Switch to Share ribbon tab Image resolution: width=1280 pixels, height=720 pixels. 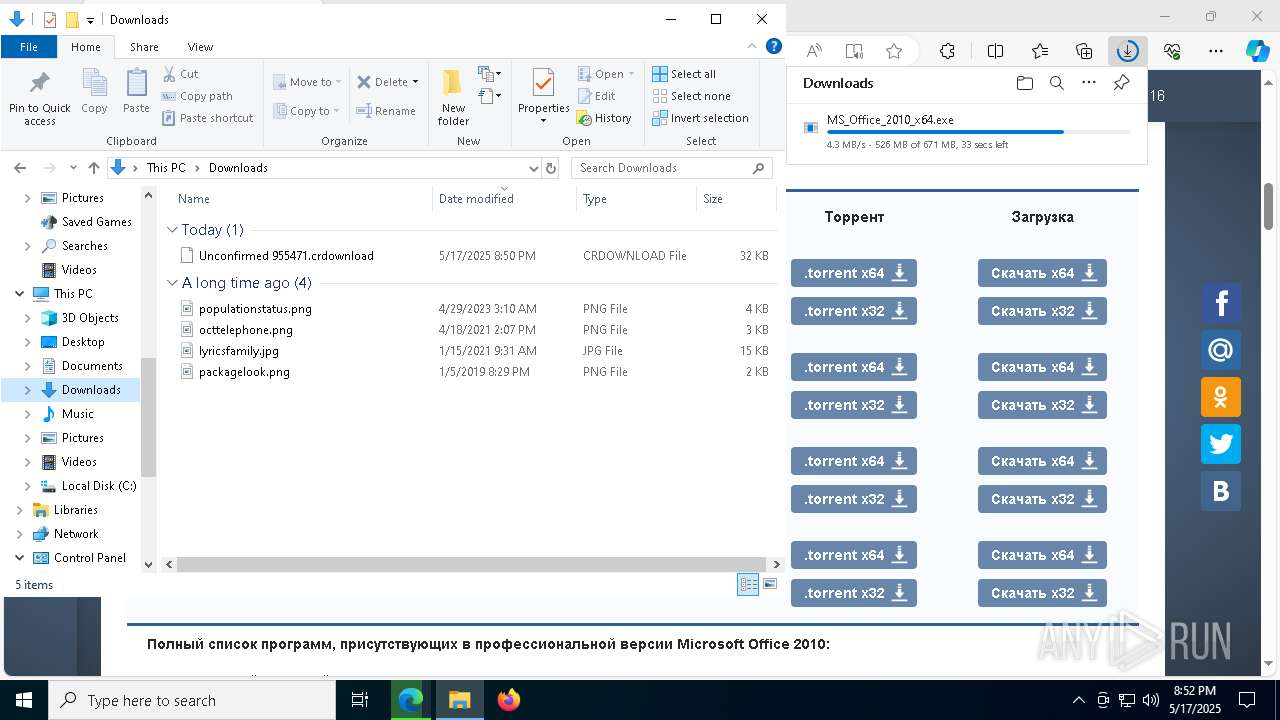(x=144, y=47)
